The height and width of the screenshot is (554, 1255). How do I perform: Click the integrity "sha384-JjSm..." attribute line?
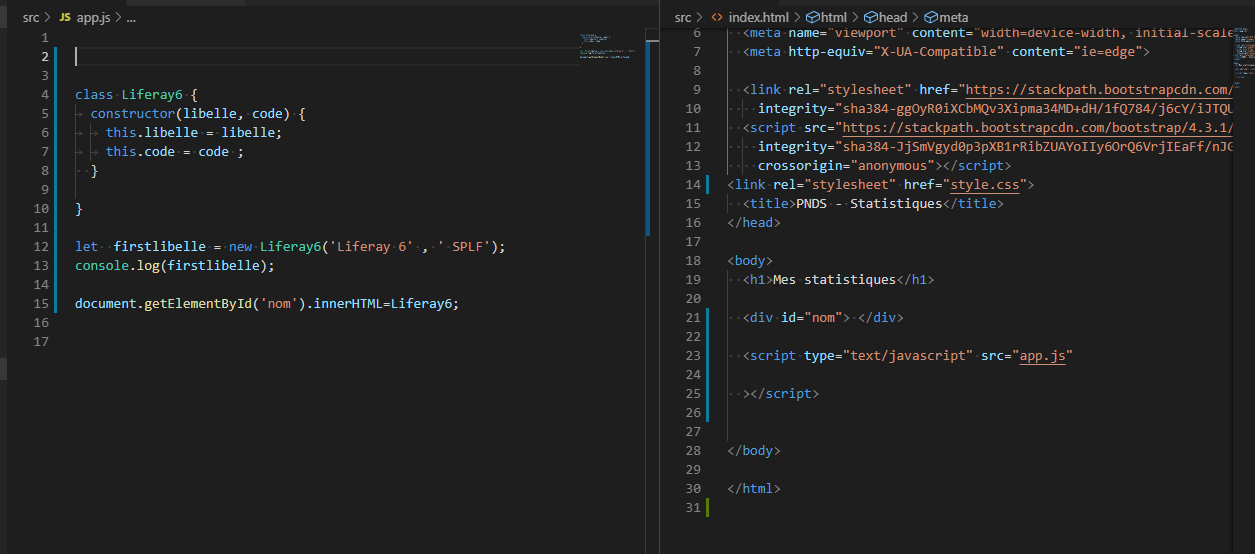click(x=995, y=147)
